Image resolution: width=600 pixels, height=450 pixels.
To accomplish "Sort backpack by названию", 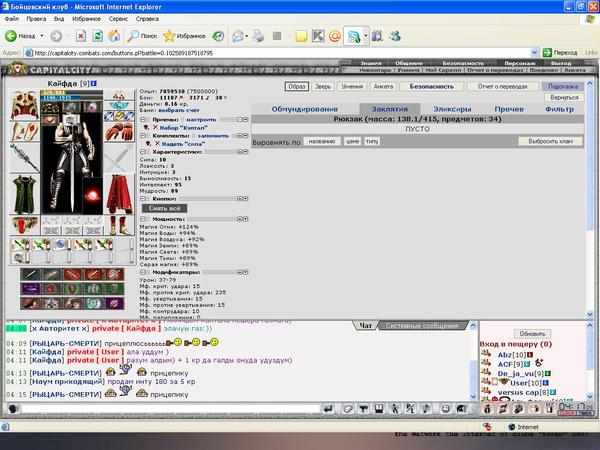I will [321, 141].
